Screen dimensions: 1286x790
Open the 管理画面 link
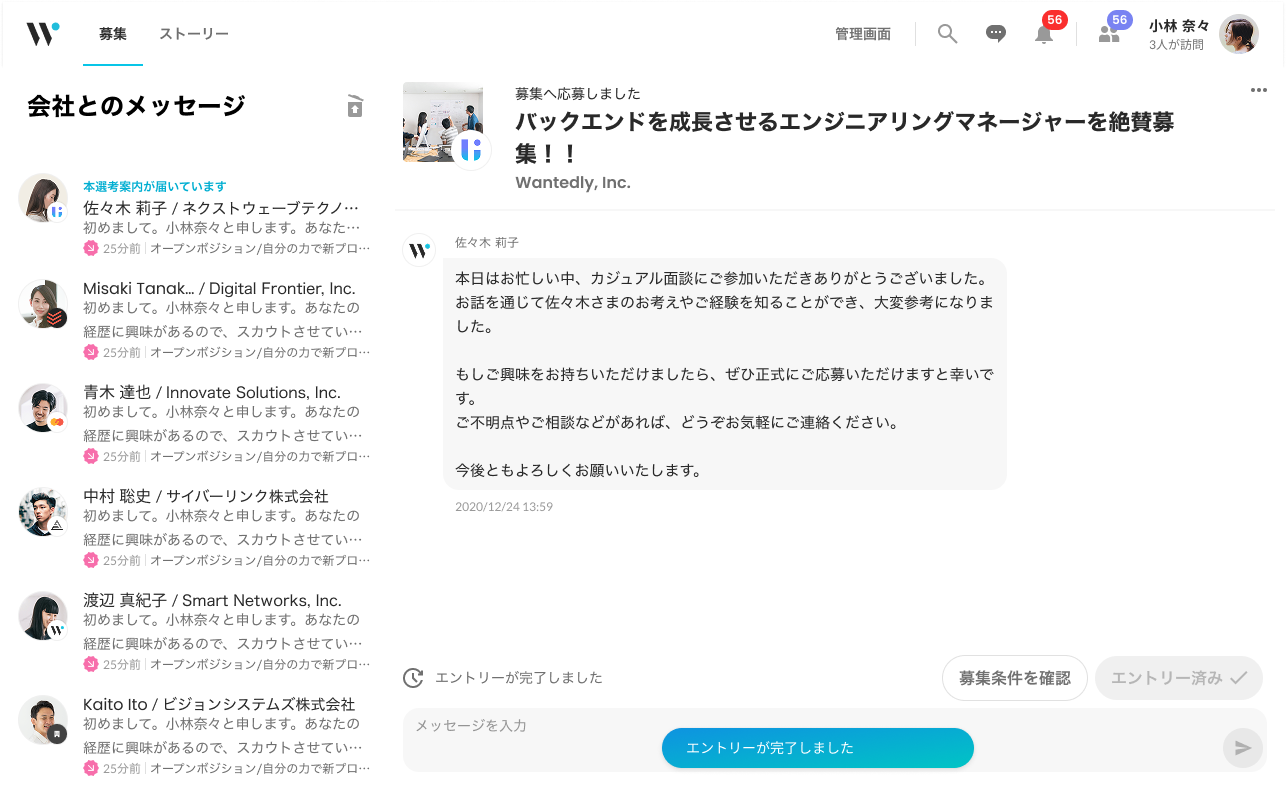(x=862, y=32)
